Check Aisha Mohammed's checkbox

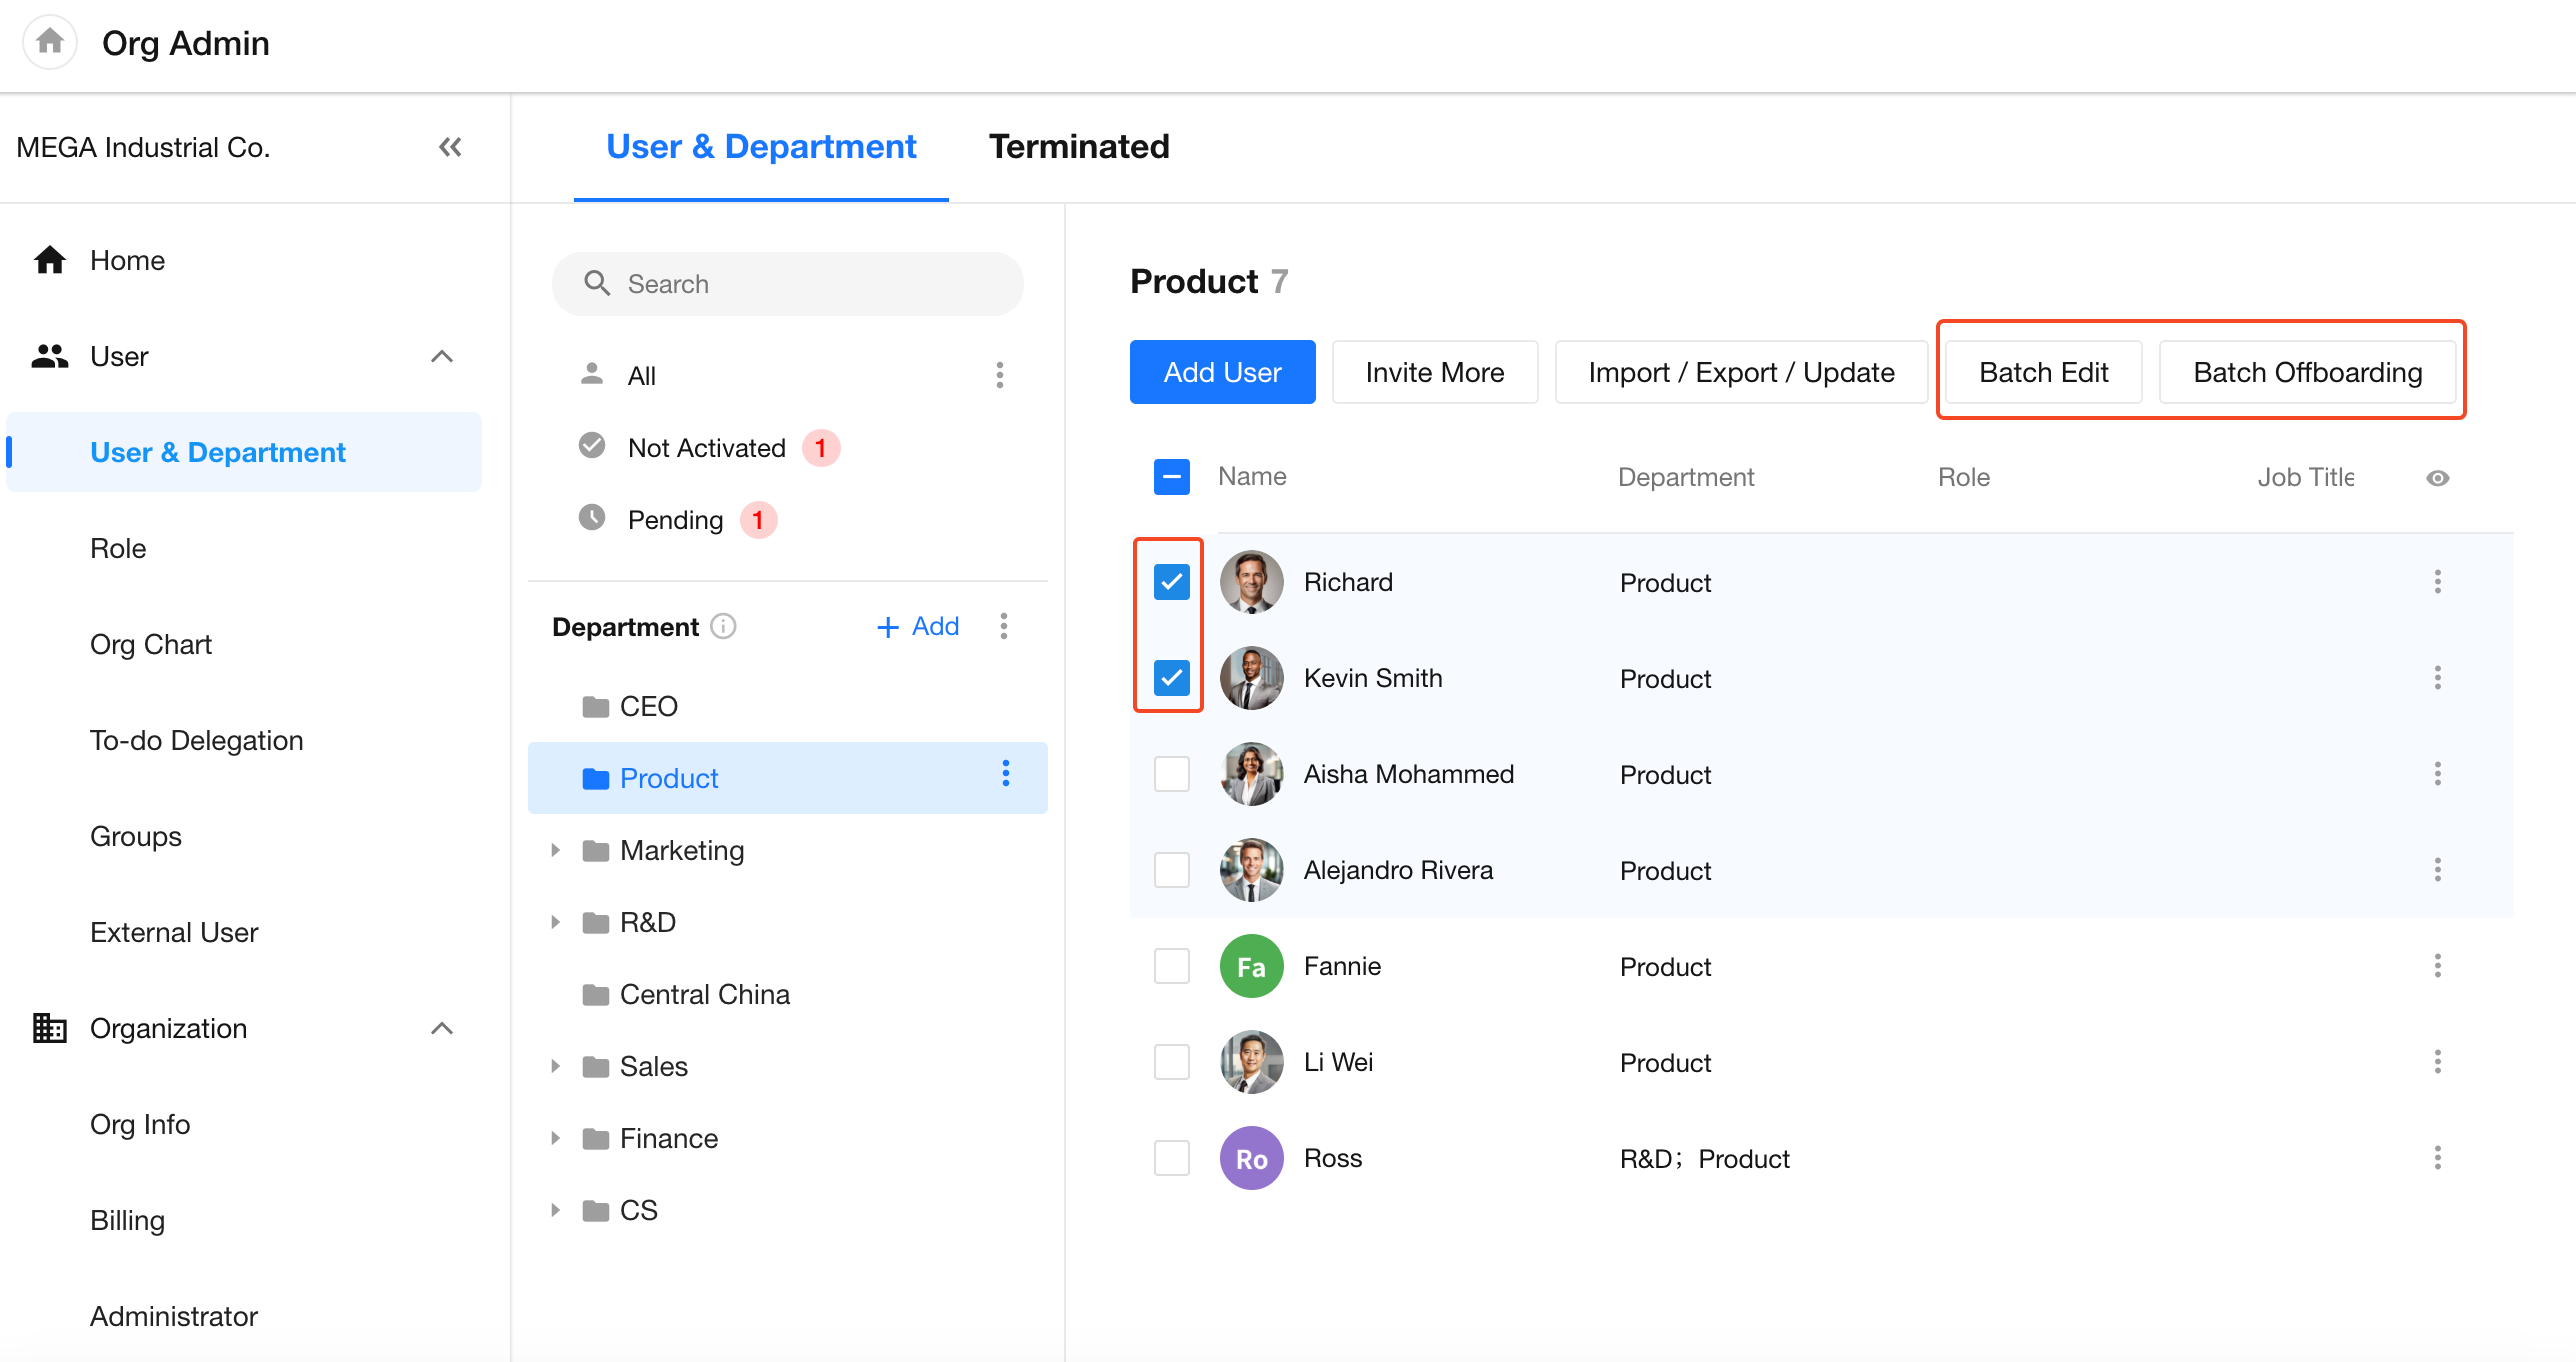pyautogui.click(x=1171, y=774)
